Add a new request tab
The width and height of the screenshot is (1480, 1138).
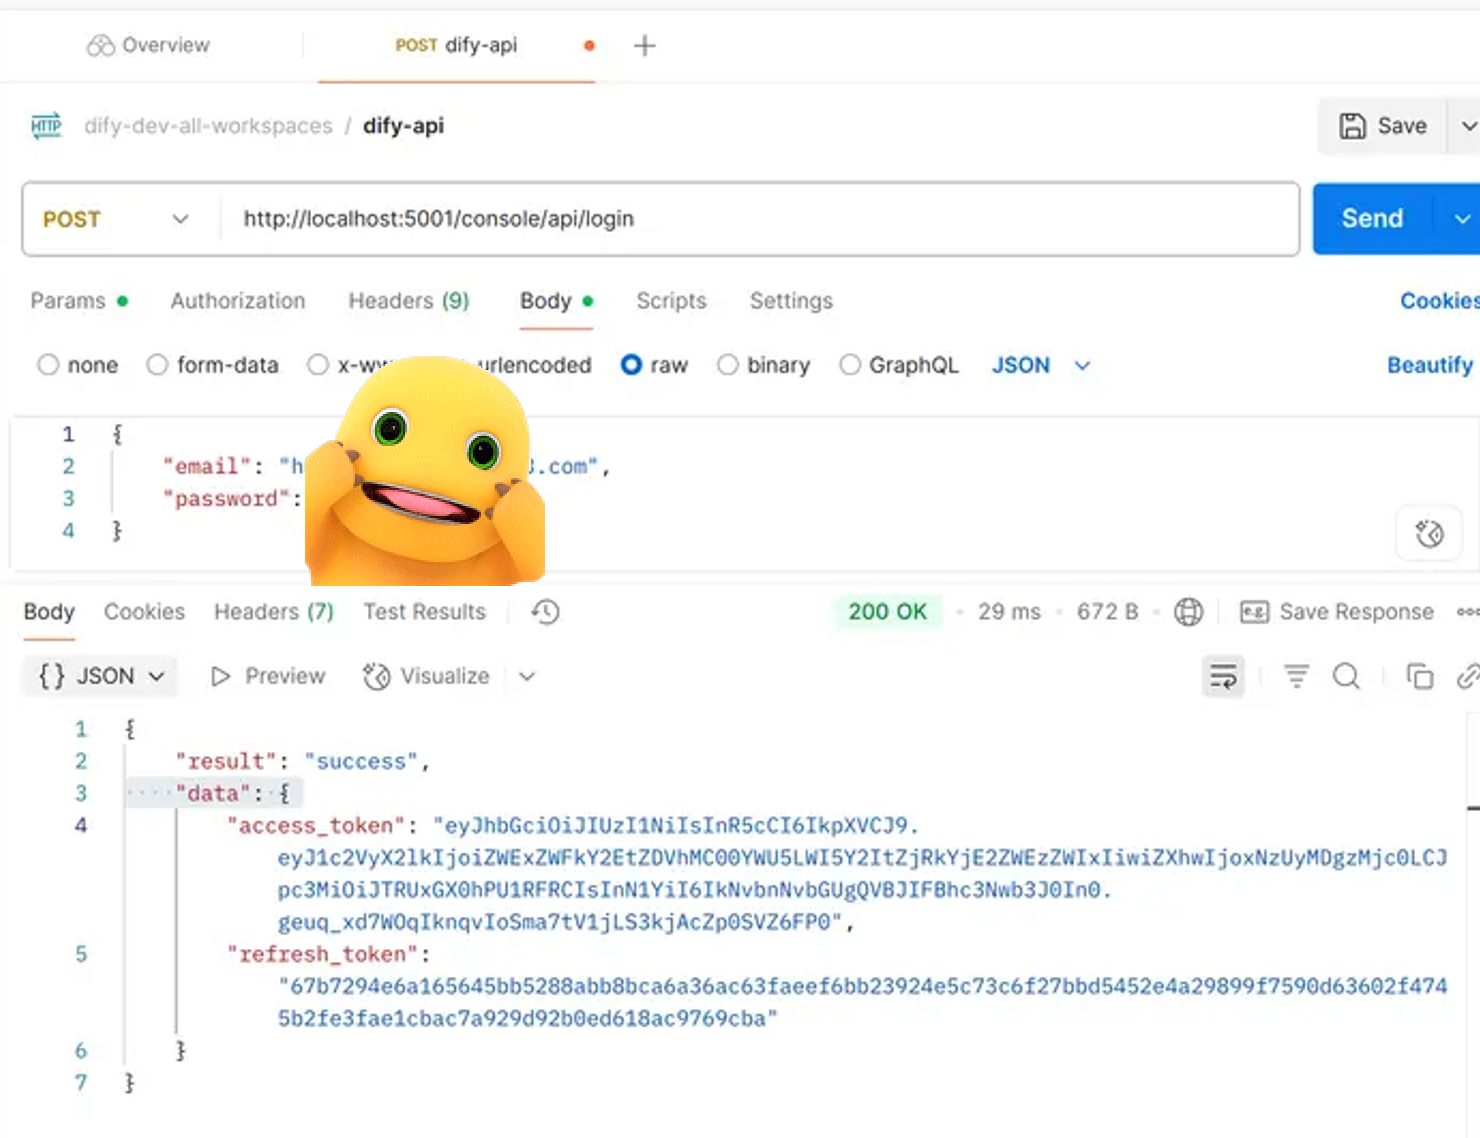[x=645, y=45]
